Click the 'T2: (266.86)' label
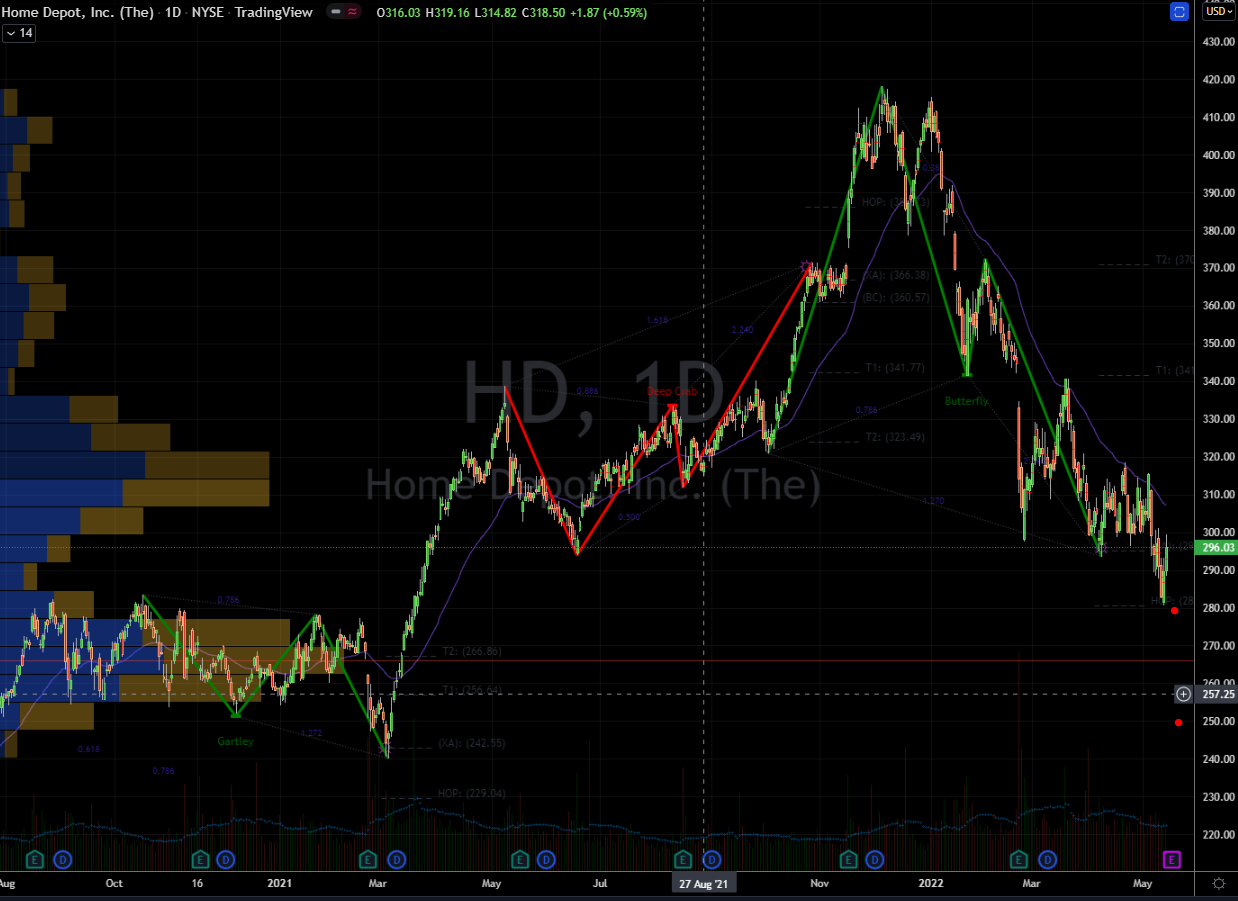This screenshot has height=901, width=1238. [x=471, y=651]
